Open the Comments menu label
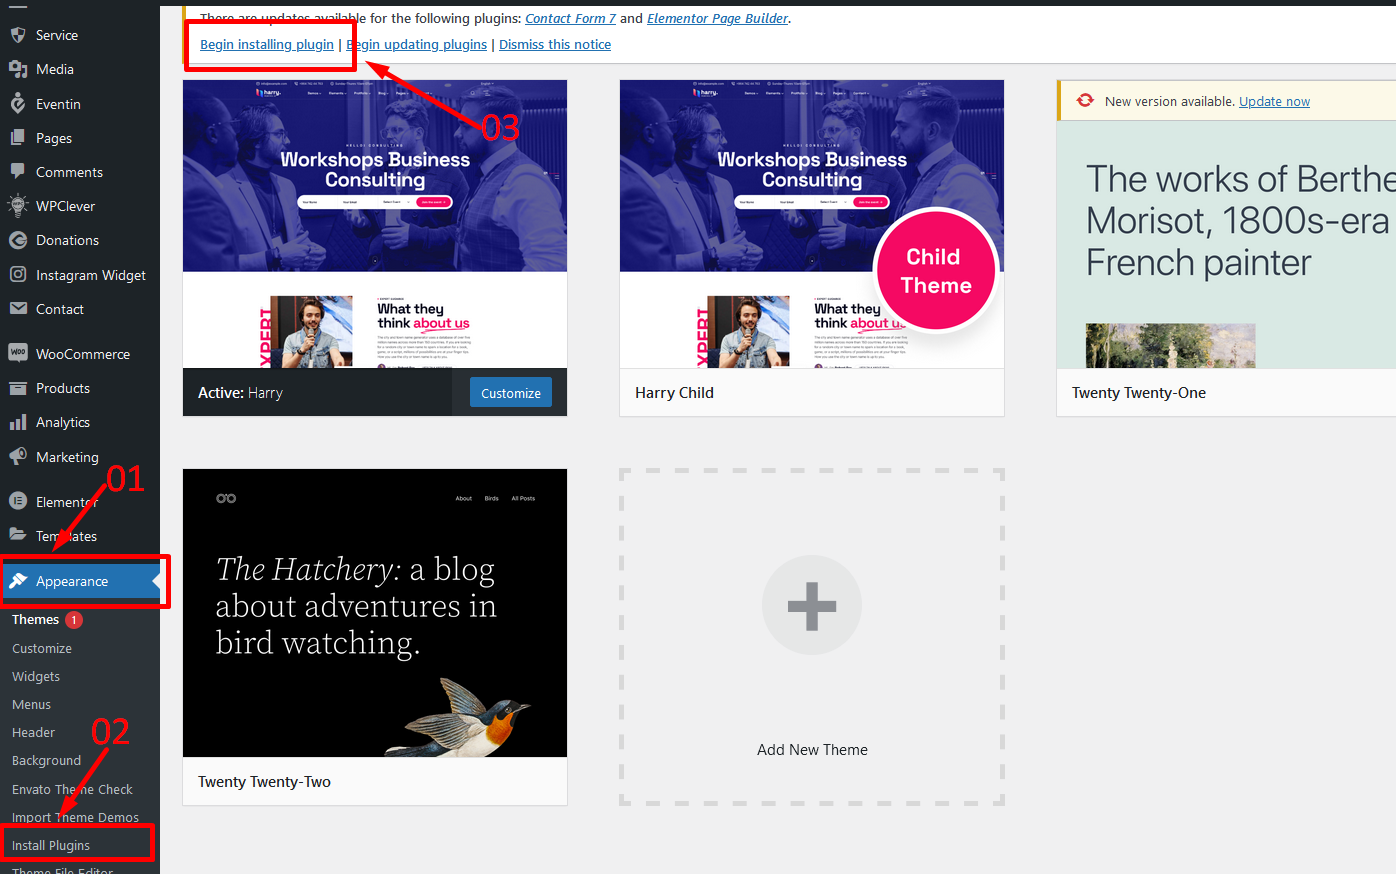 point(69,172)
